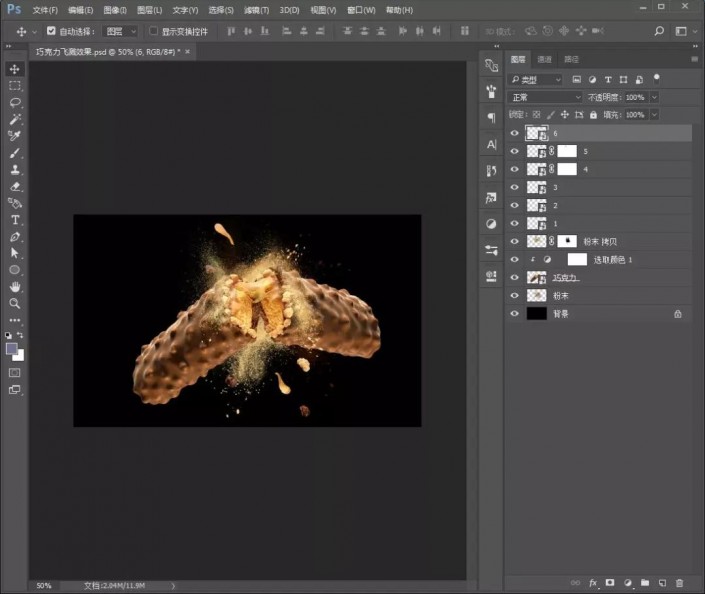Open the Layers panel menu
Screen dimensions: 705x594
(695, 59)
